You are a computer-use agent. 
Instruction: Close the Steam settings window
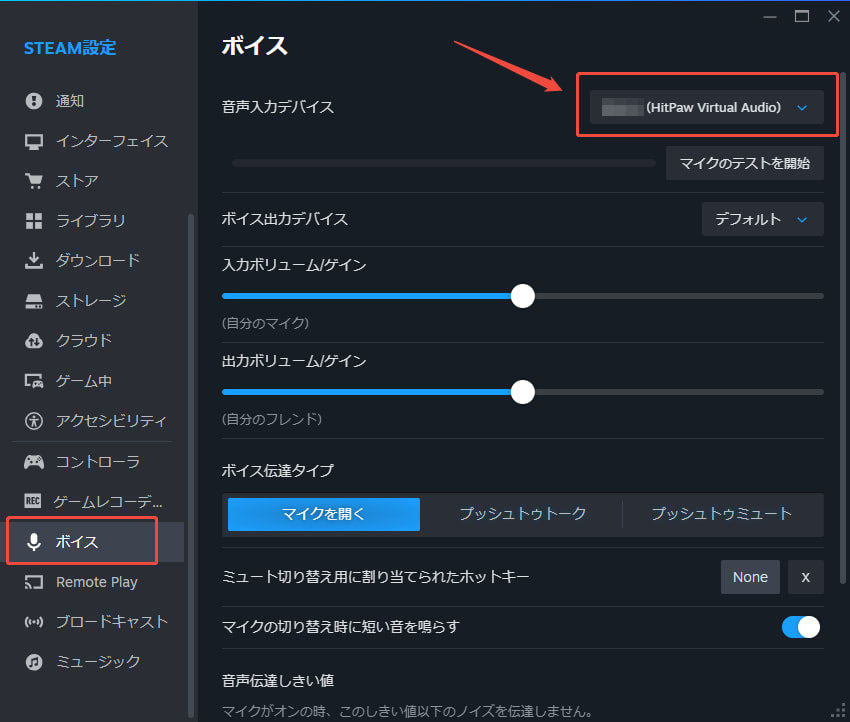tap(834, 17)
